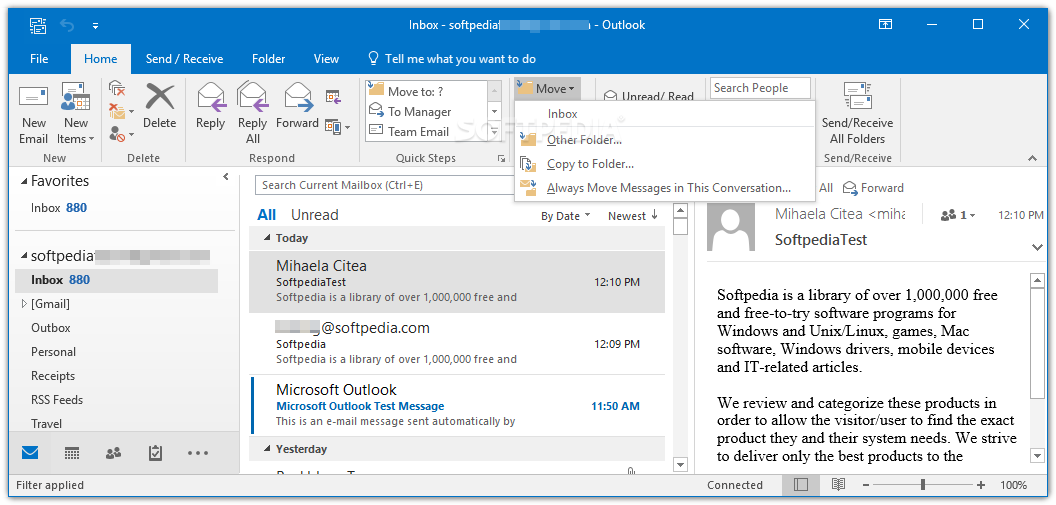Switch to Normal view in status bar

[801, 485]
